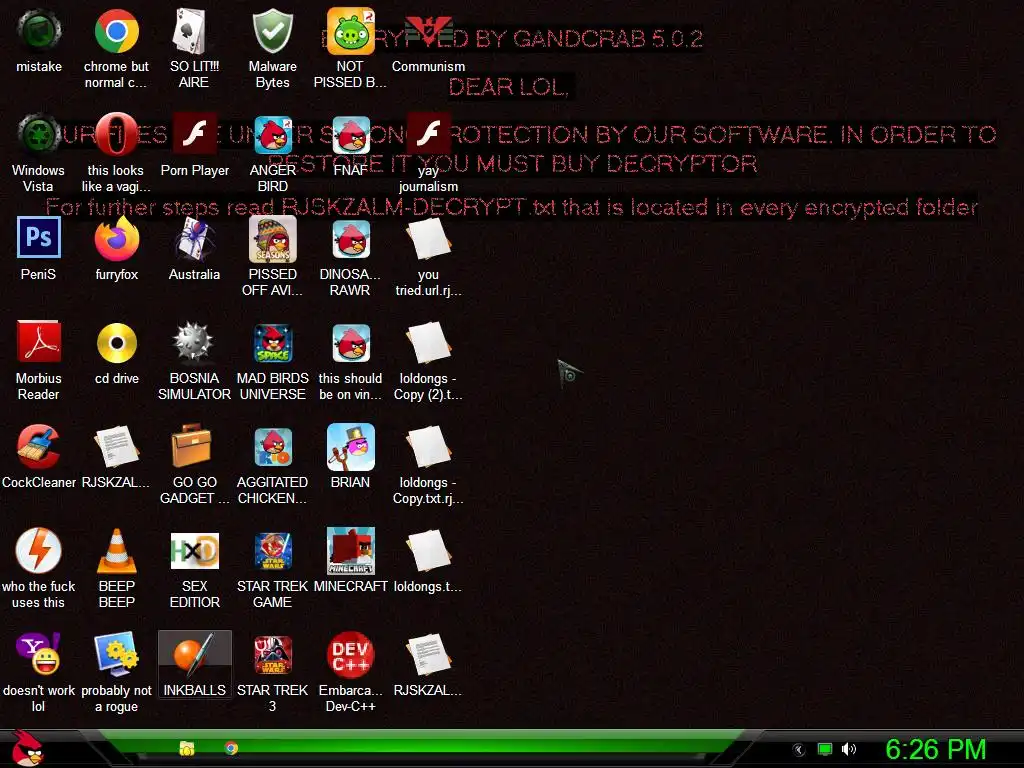
Task: Select the 'loldongs - Copy (2).t...' file
Action: coord(428,343)
